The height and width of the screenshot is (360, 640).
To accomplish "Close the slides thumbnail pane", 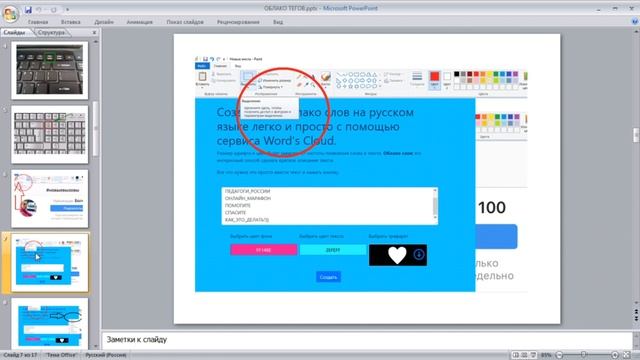I will (94, 32).
